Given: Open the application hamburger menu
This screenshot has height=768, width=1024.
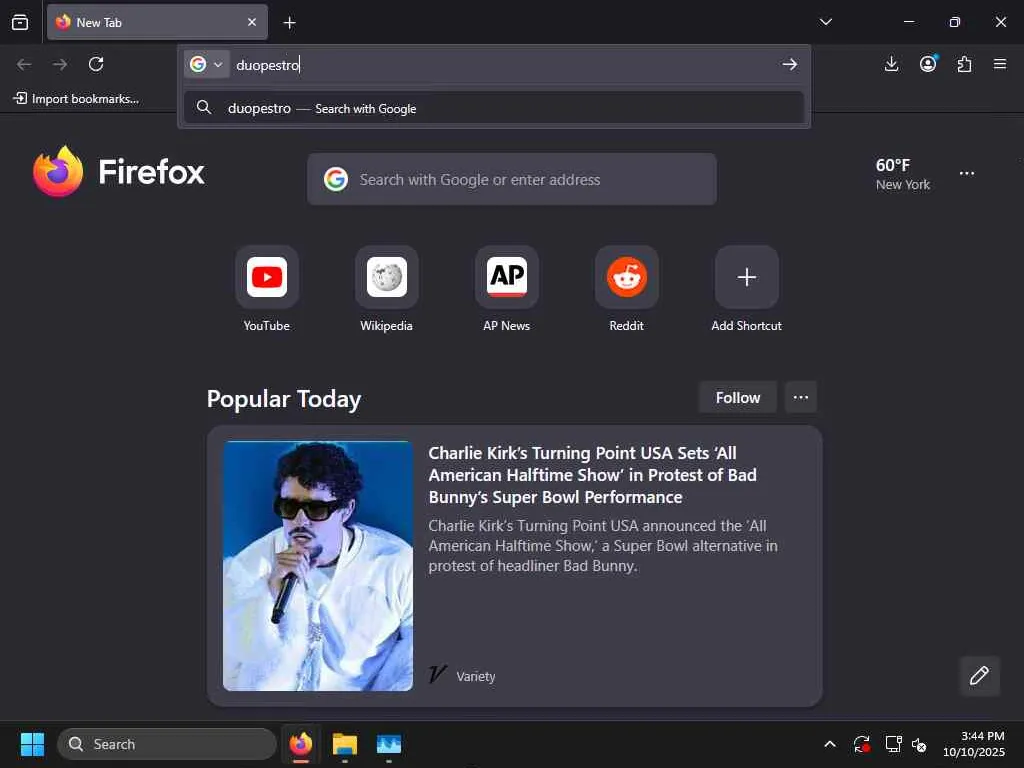Looking at the screenshot, I should coord(1000,64).
